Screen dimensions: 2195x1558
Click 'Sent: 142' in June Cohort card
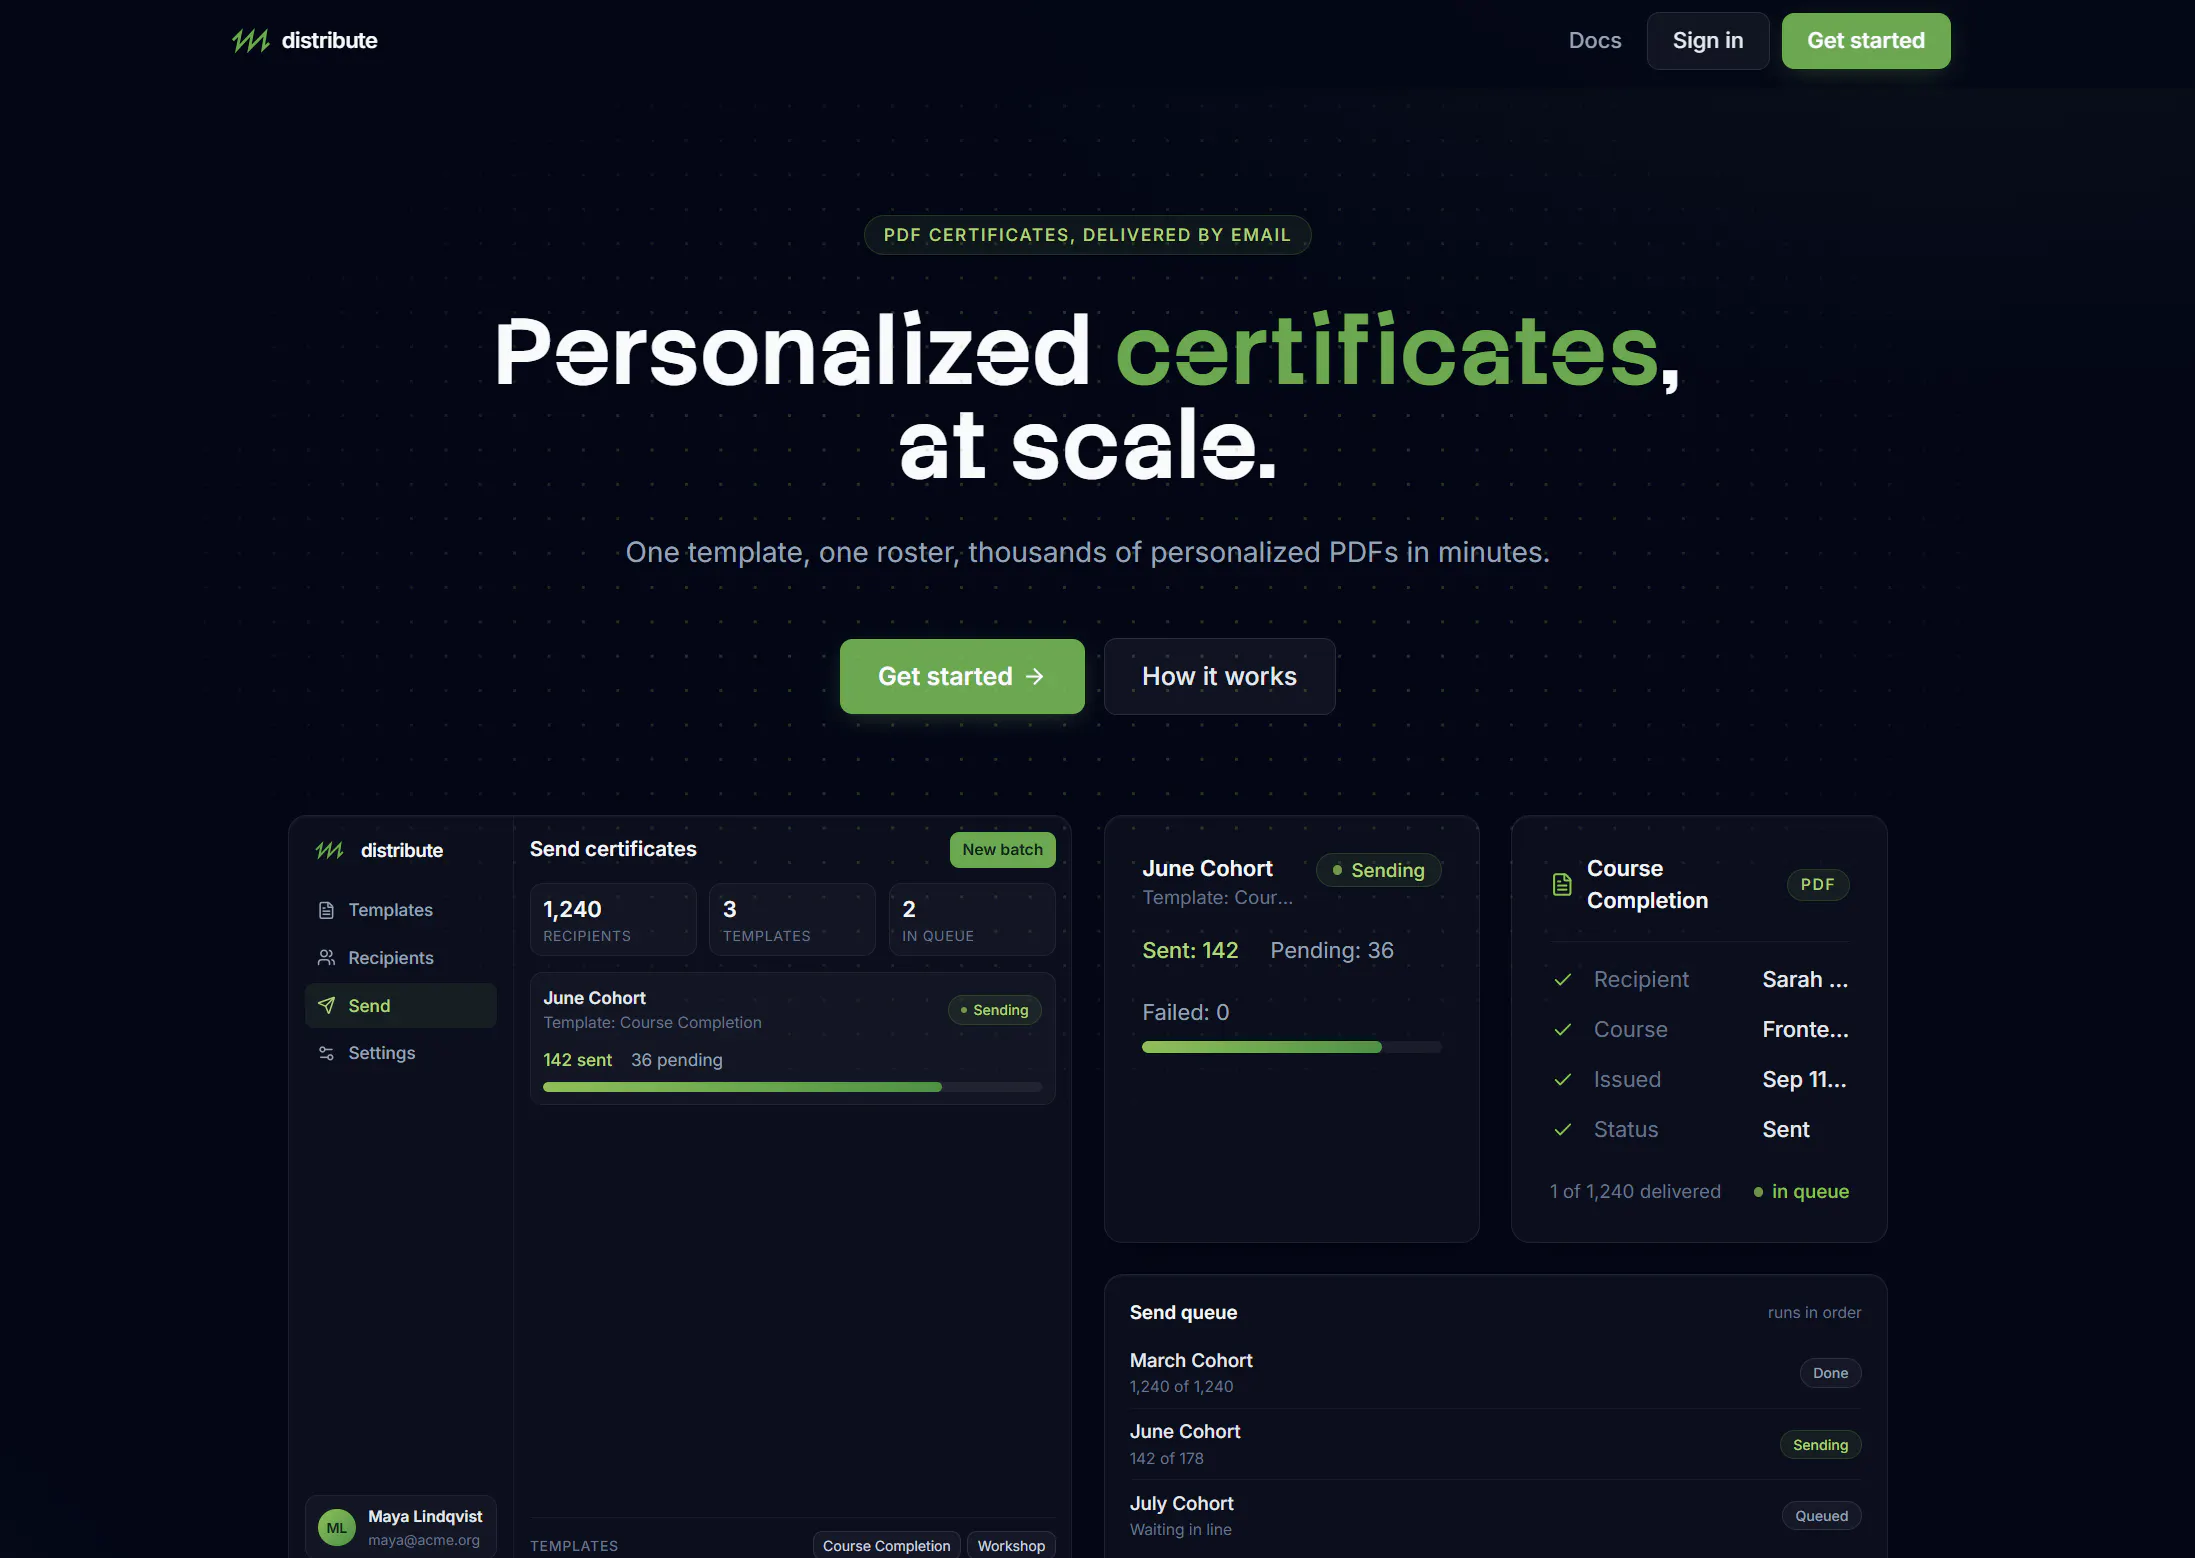[1190, 951]
